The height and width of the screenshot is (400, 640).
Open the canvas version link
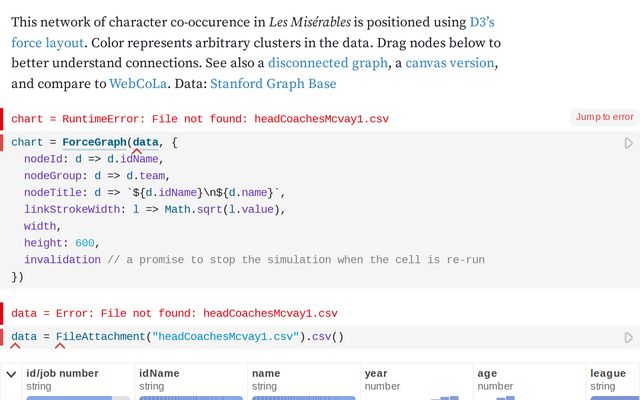(450, 63)
